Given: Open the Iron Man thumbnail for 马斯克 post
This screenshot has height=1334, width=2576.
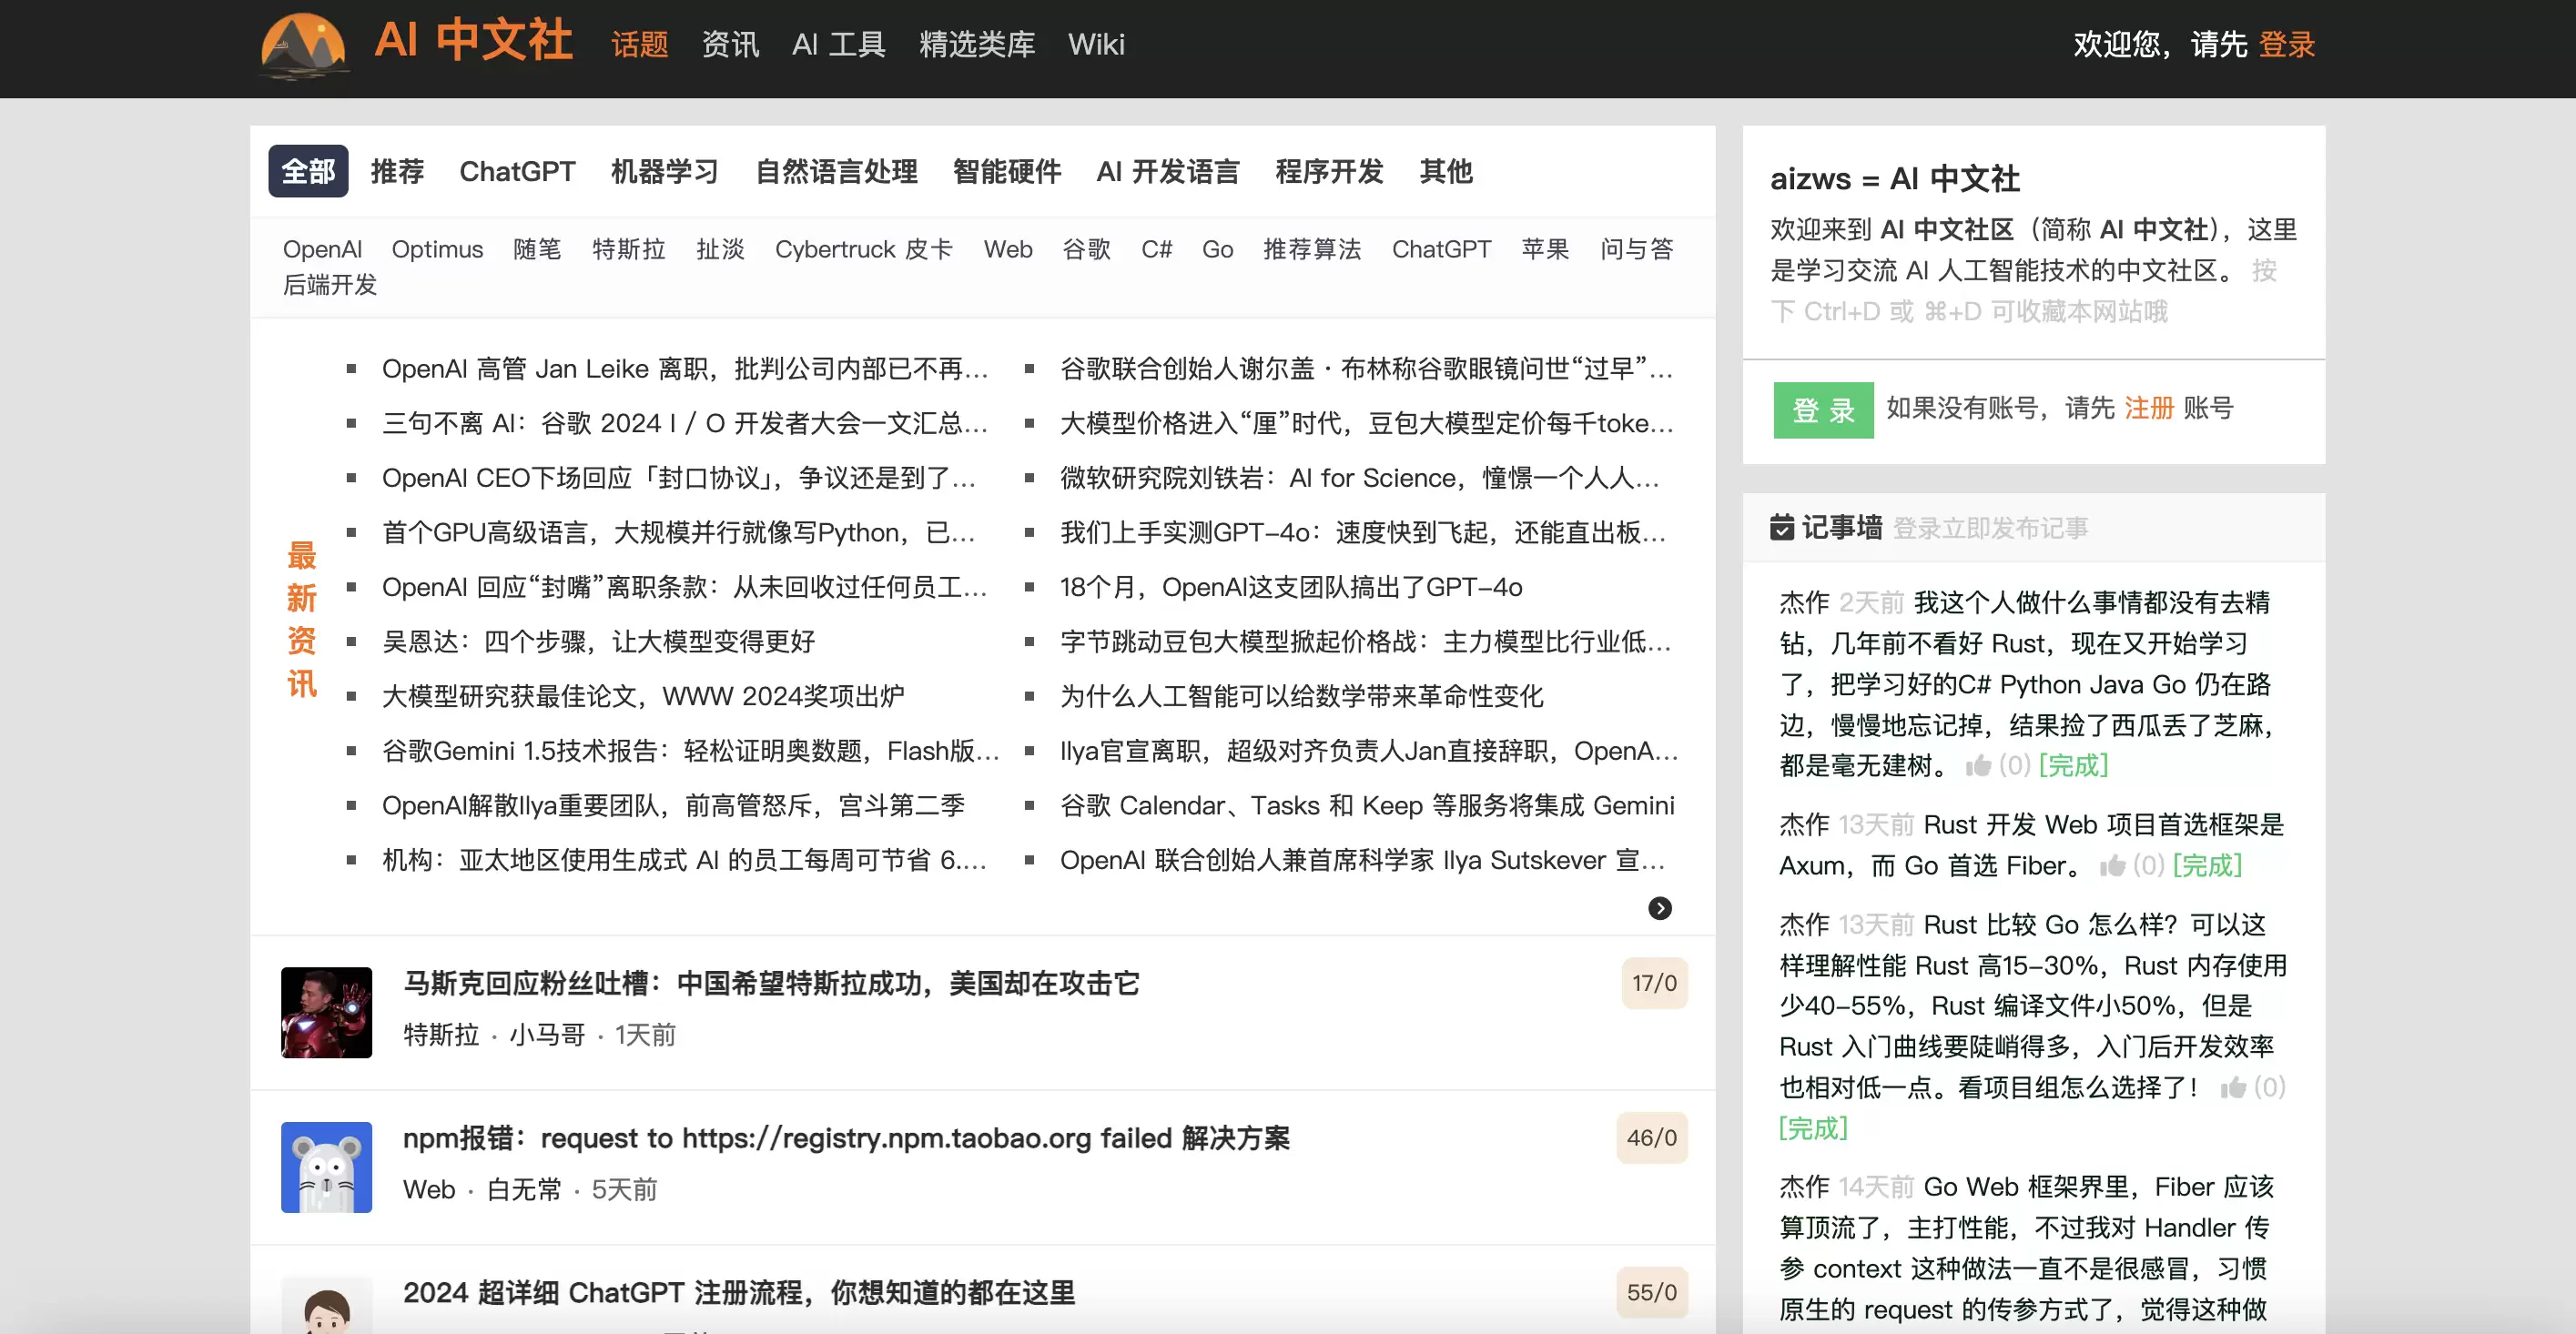Looking at the screenshot, I should [326, 1012].
